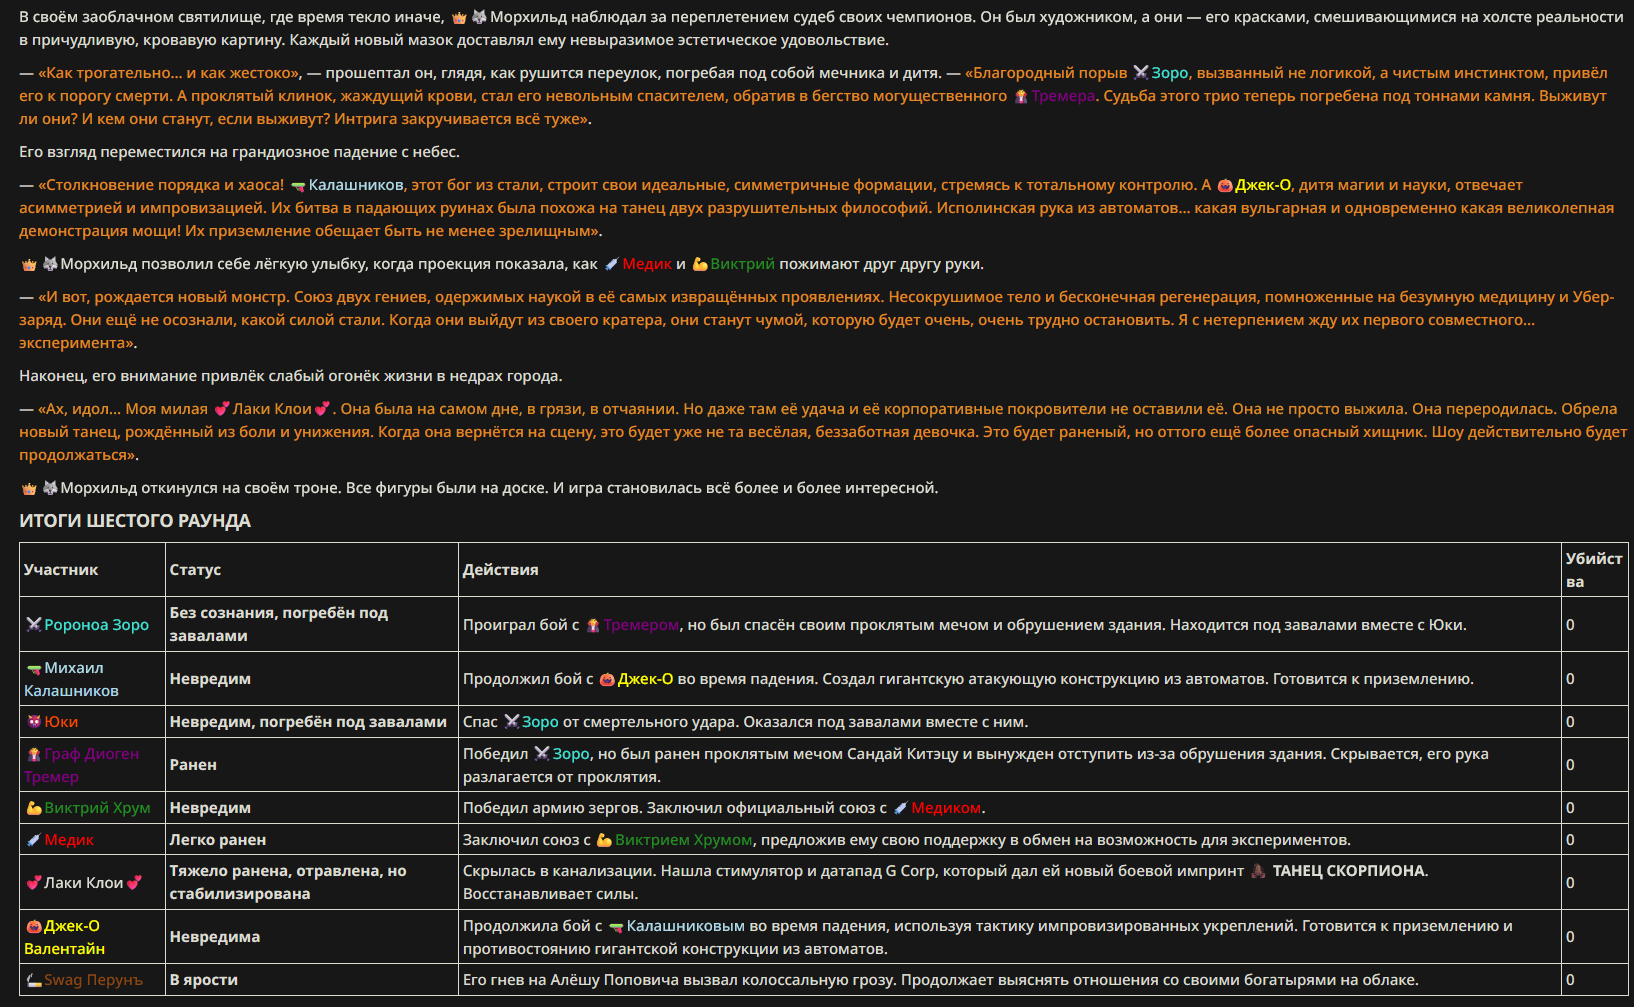
Task: Click name 'Виктрий Хрум' in participant column
Action: pyautogui.click(x=97, y=808)
